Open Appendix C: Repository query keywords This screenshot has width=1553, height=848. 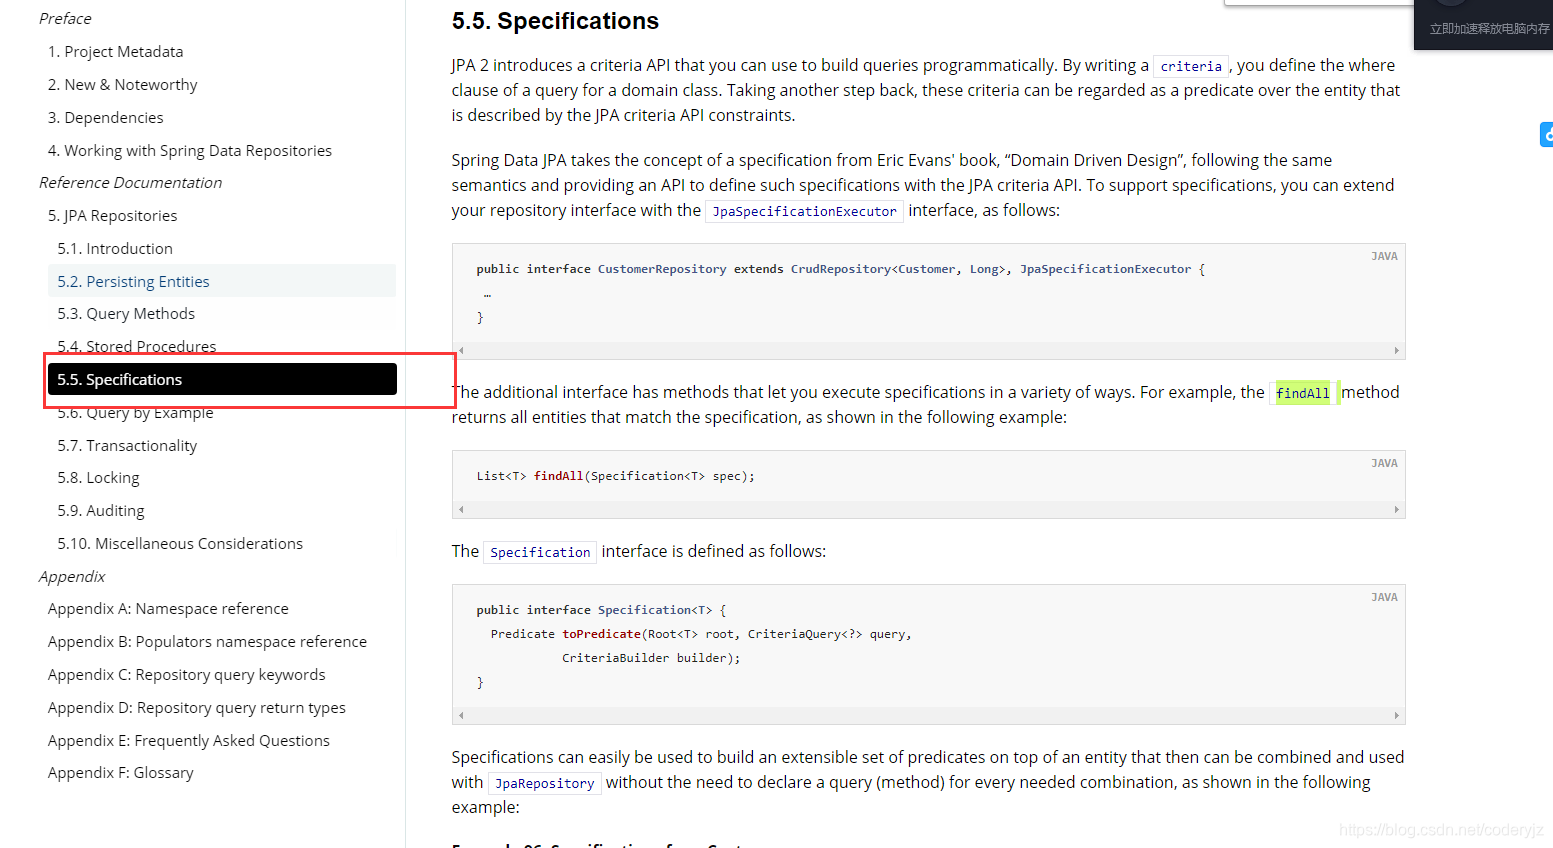[186, 674]
